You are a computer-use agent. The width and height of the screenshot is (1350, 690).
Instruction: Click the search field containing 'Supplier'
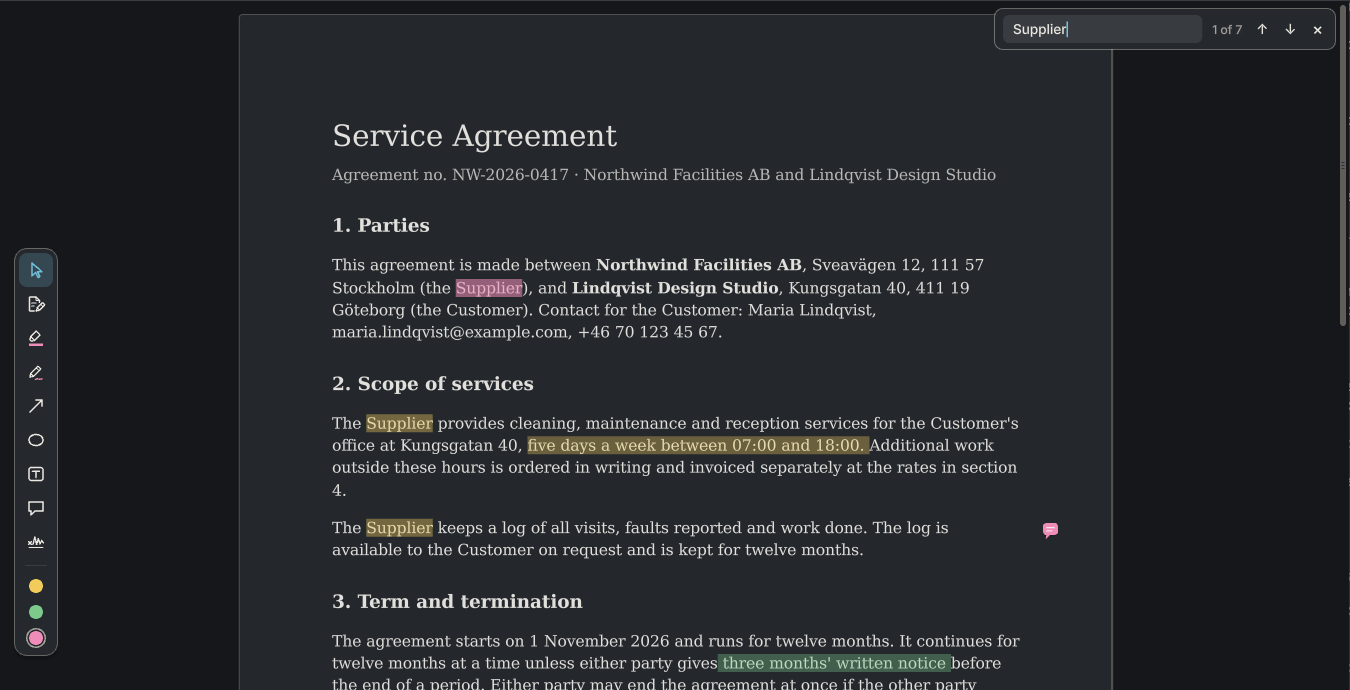pyautogui.click(x=1102, y=29)
